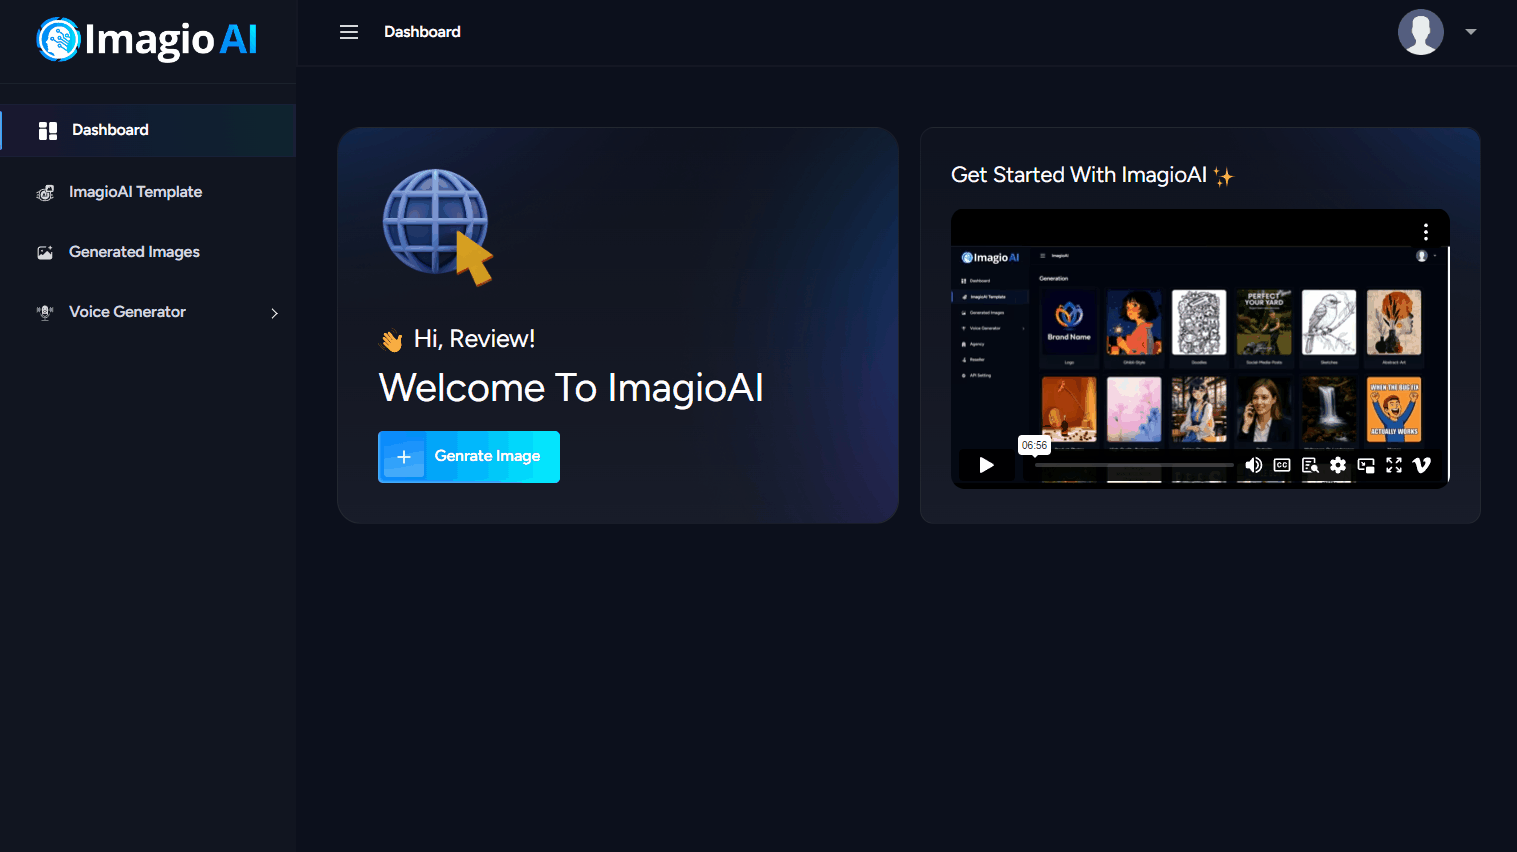
Task: Mute the video with the volume icon
Action: point(1254,465)
